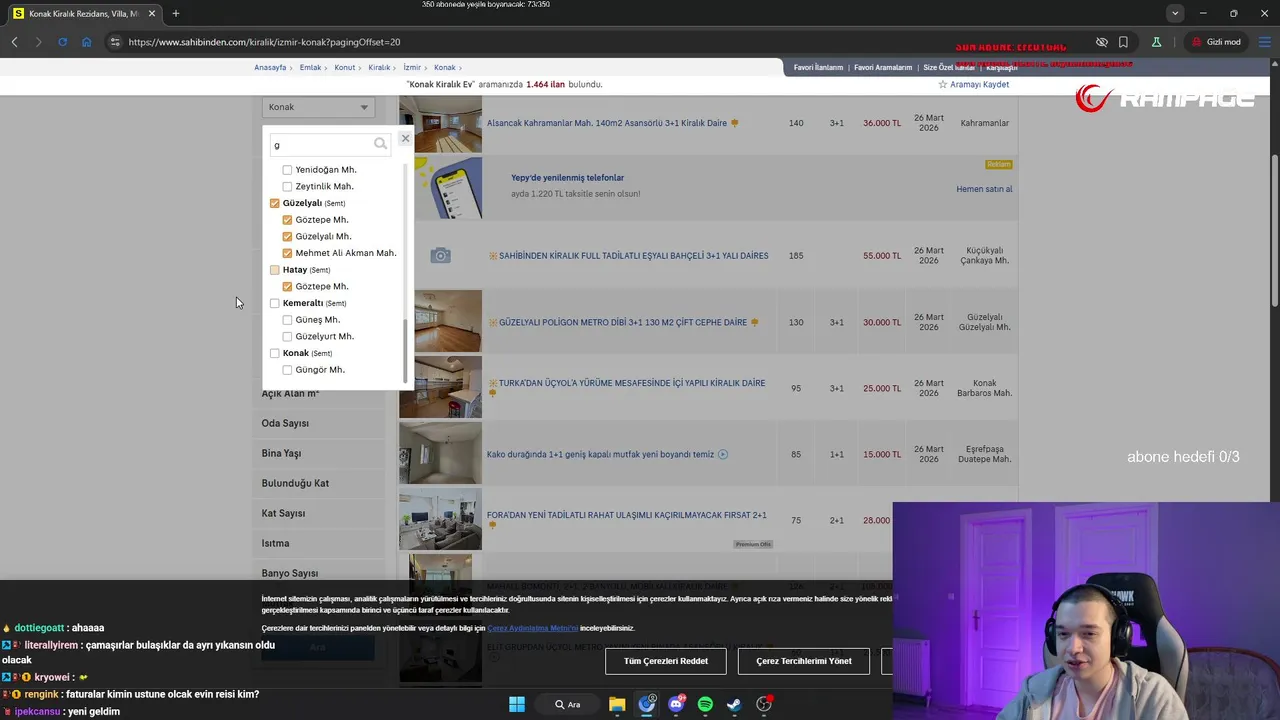The image size is (1280, 720).
Task: Check the Güngör Mh. checkbox
Action: (287, 370)
